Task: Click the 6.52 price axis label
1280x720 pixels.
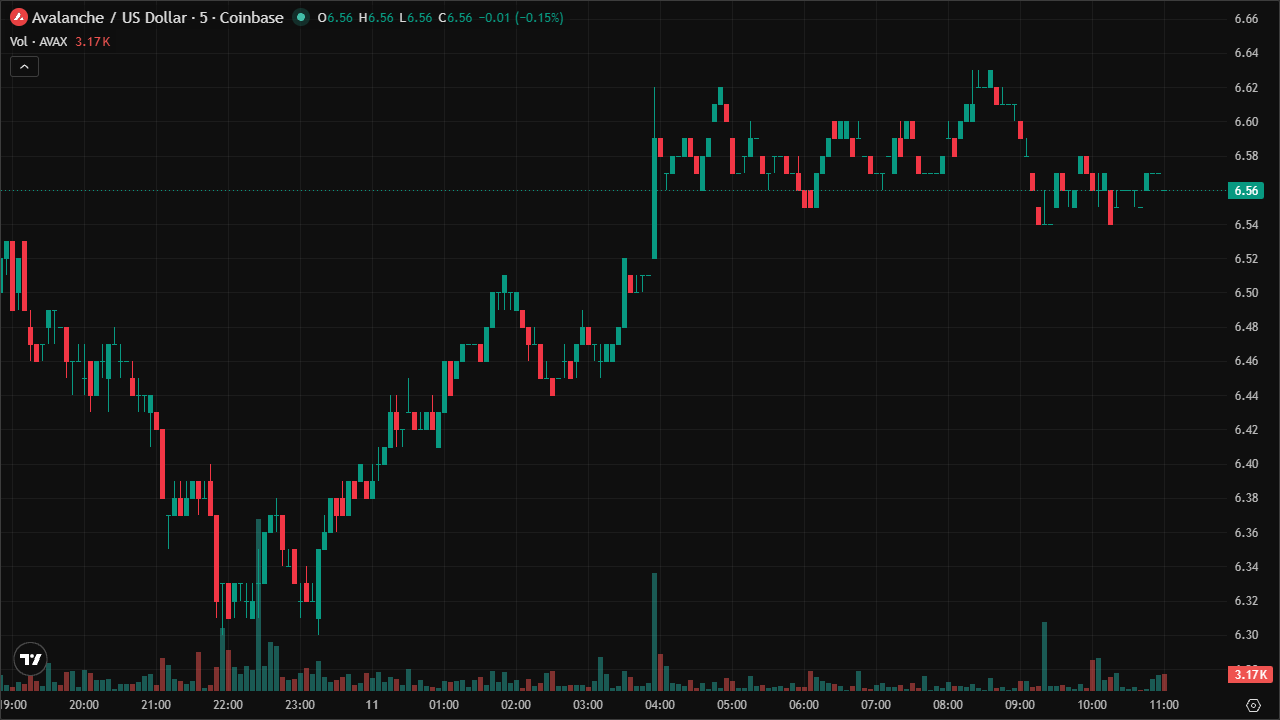Action: coord(1246,259)
